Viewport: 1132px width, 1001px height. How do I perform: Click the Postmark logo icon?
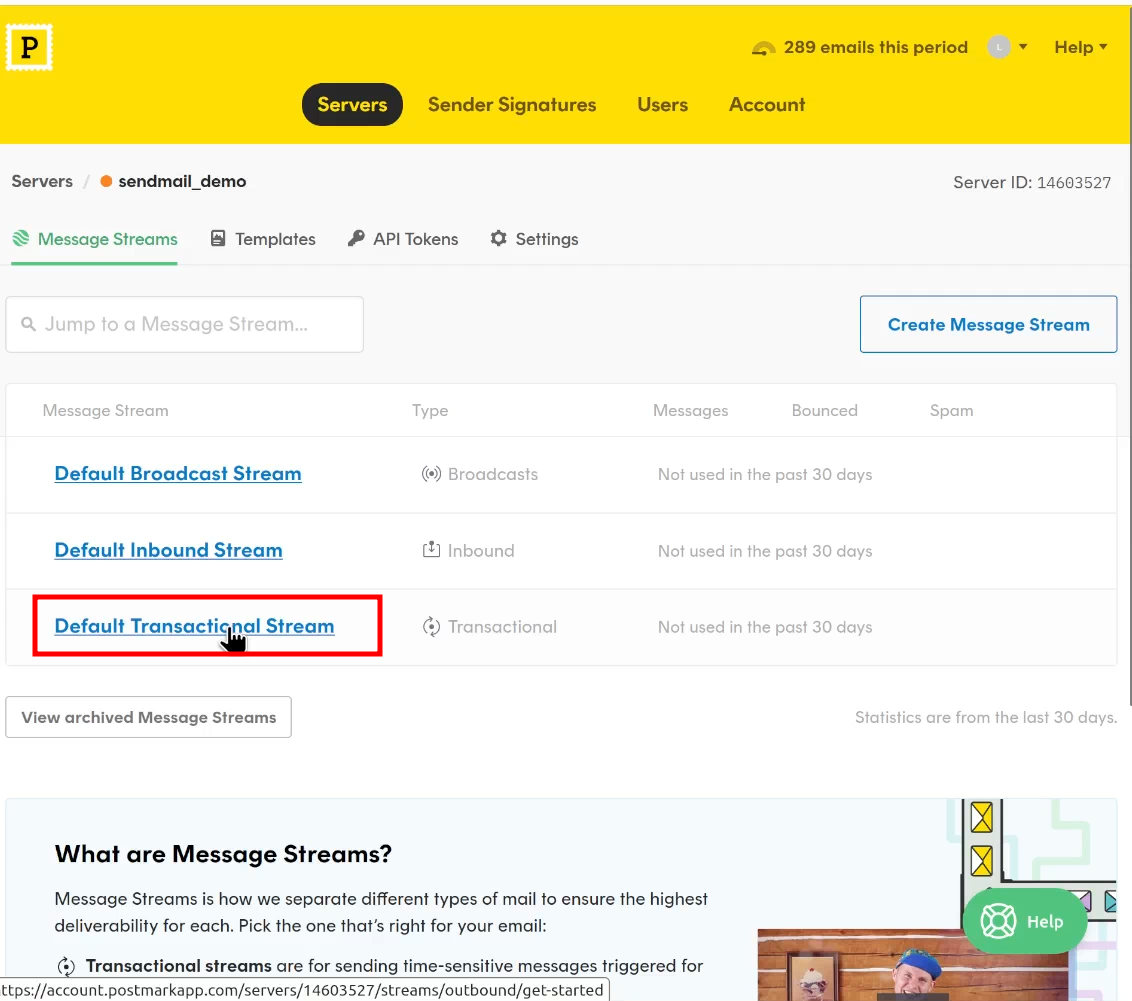(x=30, y=48)
